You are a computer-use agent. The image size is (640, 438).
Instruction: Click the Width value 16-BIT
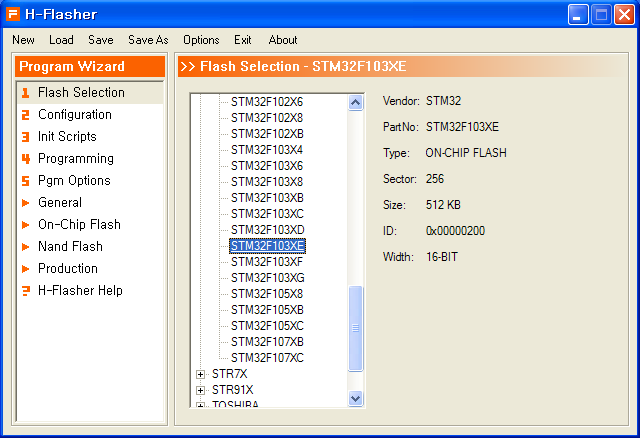click(442, 257)
